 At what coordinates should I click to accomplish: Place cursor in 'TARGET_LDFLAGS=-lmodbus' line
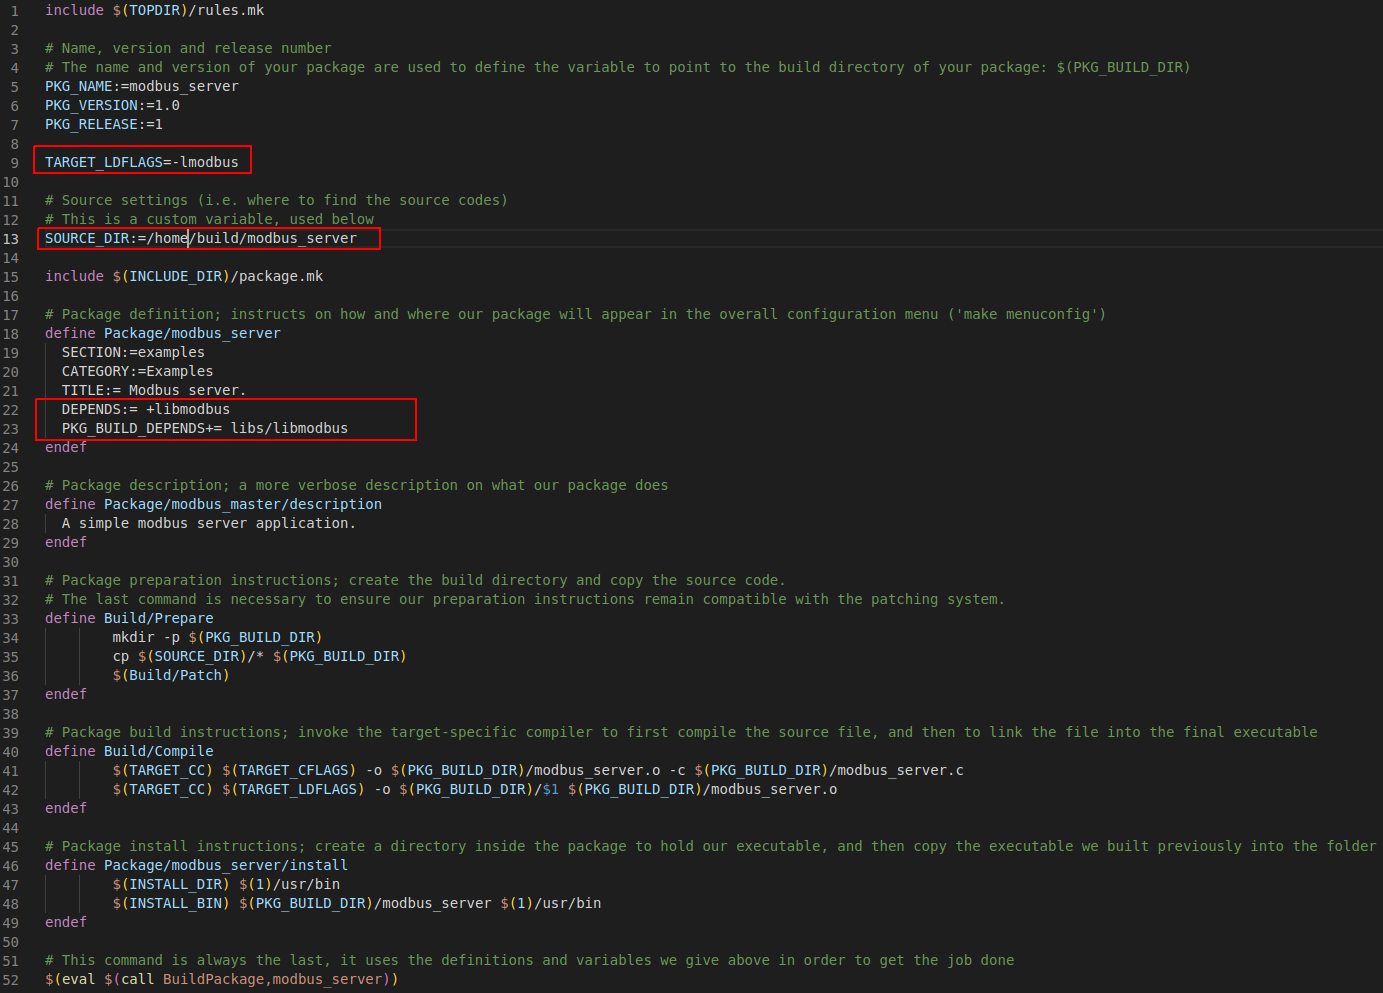(x=141, y=162)
